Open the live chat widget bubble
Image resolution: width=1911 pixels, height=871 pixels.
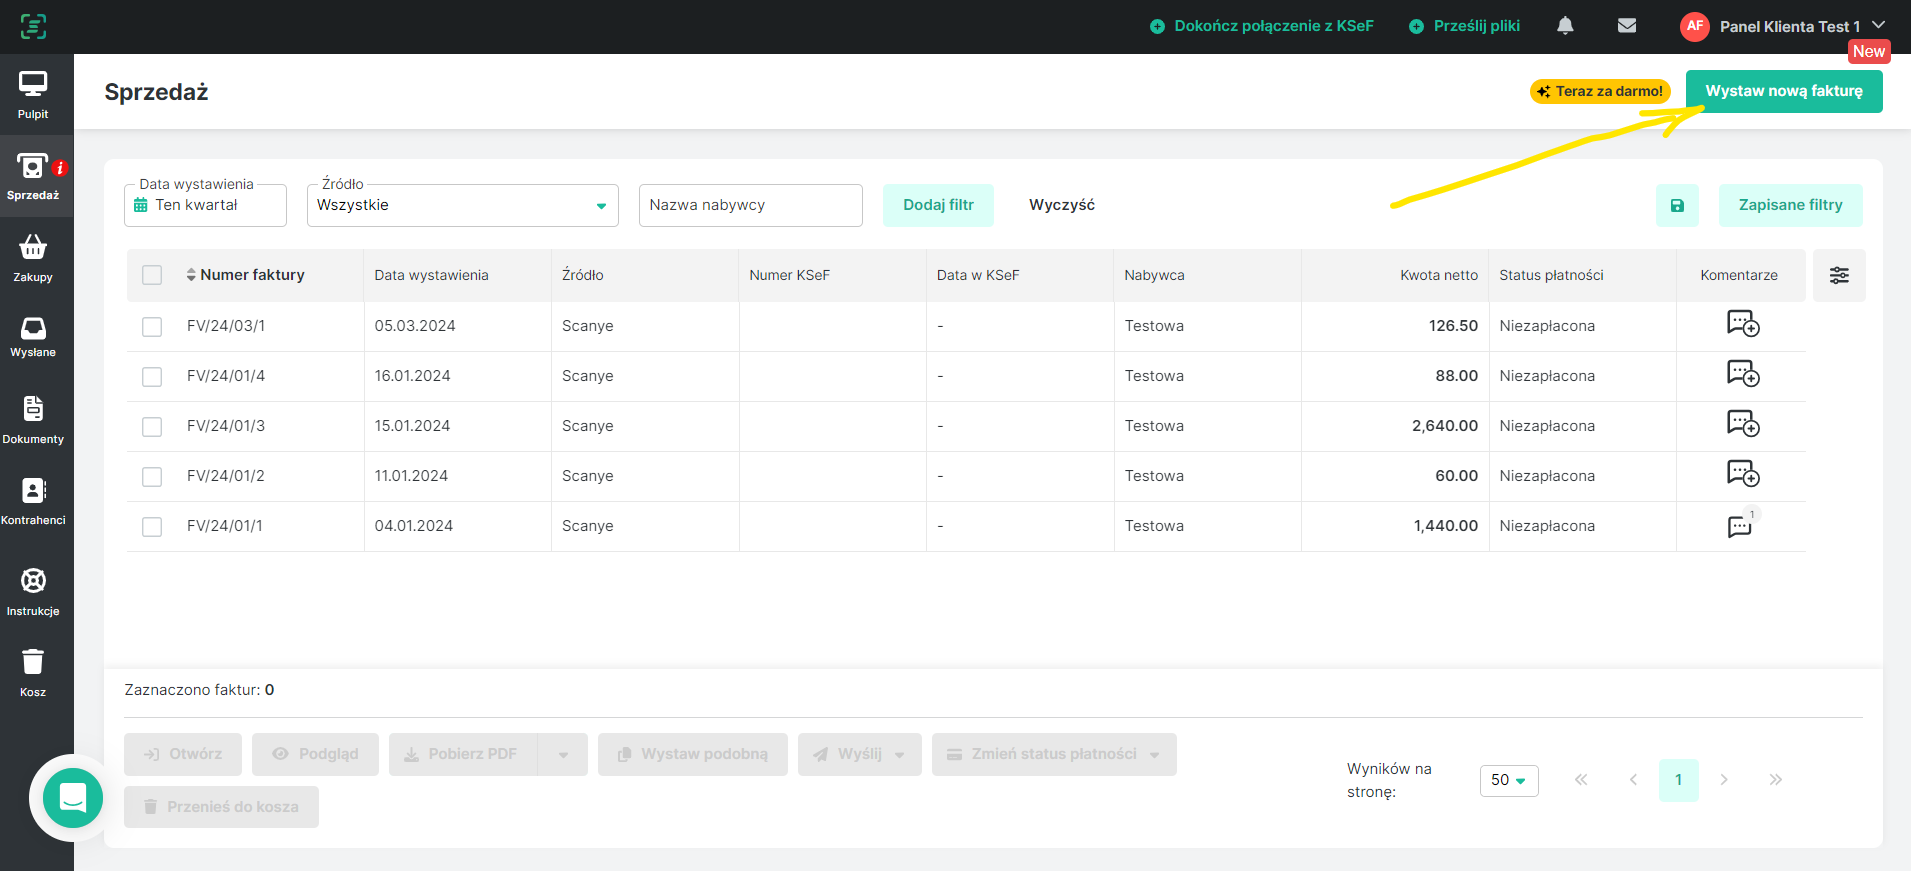point(73,798)
